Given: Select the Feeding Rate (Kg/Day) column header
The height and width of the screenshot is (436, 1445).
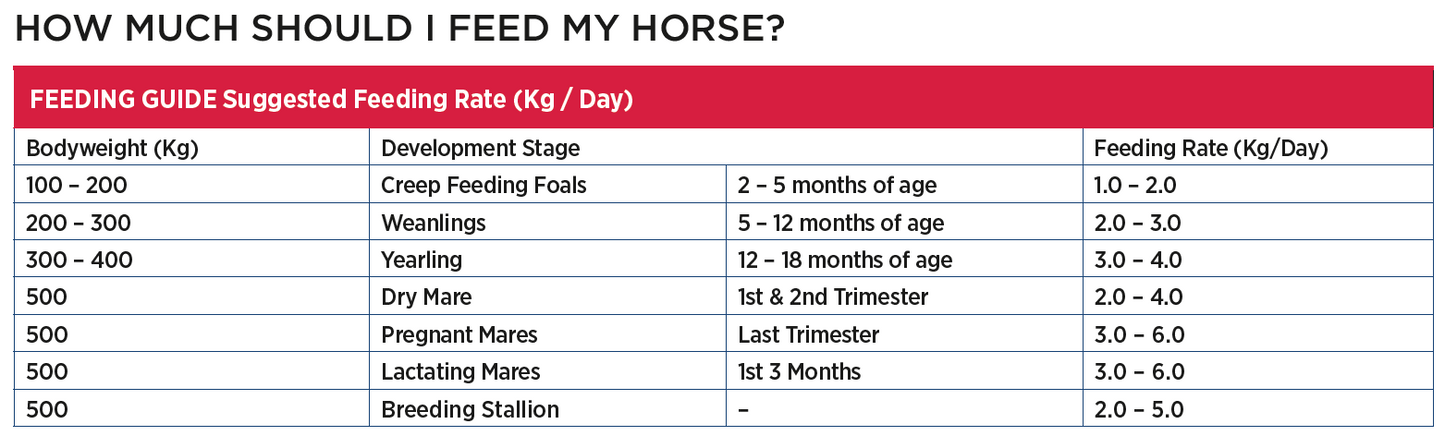Looking at the screenshot, I should tap(1211, 148).
